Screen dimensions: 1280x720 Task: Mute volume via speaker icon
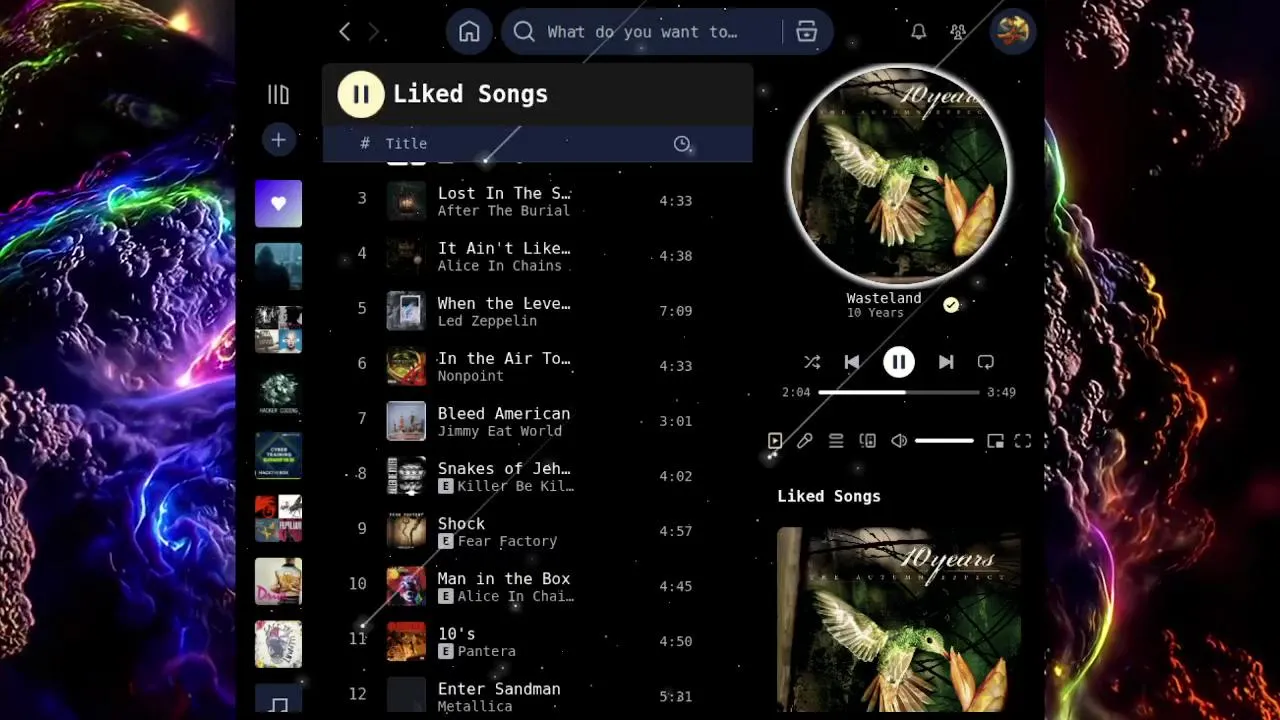(899, 441)
